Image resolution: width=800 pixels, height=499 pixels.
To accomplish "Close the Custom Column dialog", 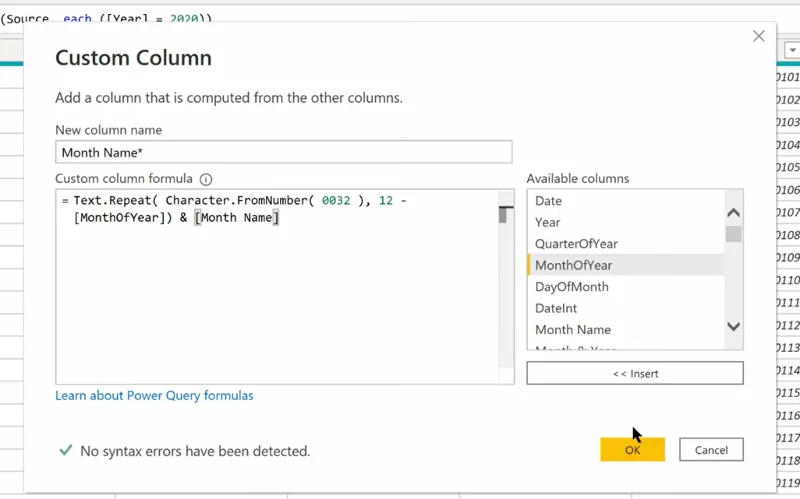I will click(759, 36).
